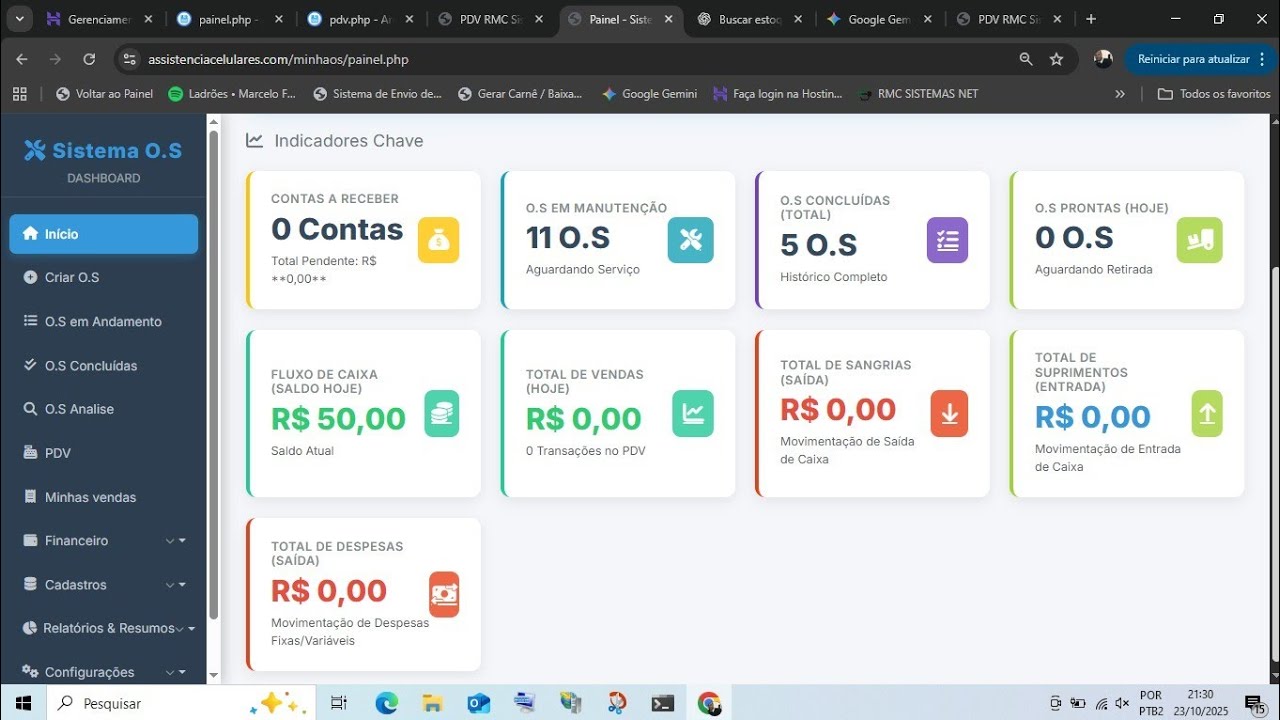Image resolution: width=1280 pixels, height=720 pixels.
Task: Open O.S em Andamento in the sidebar
Action: pyautogui.click(x=104, y=321)
